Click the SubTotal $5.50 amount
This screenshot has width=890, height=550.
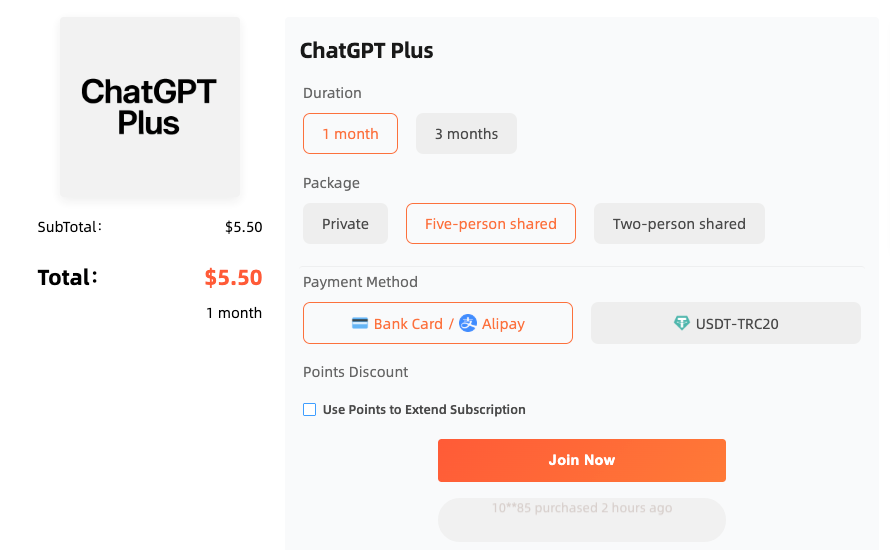pyautogui.click(x=243, y=227)
